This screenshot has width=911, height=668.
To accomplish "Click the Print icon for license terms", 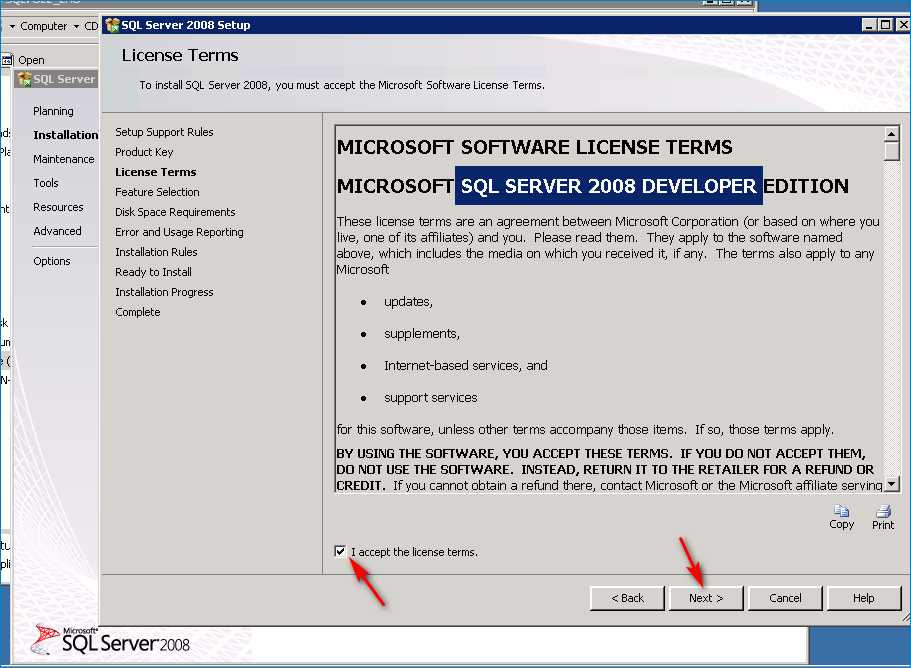I will coord(883,511).
